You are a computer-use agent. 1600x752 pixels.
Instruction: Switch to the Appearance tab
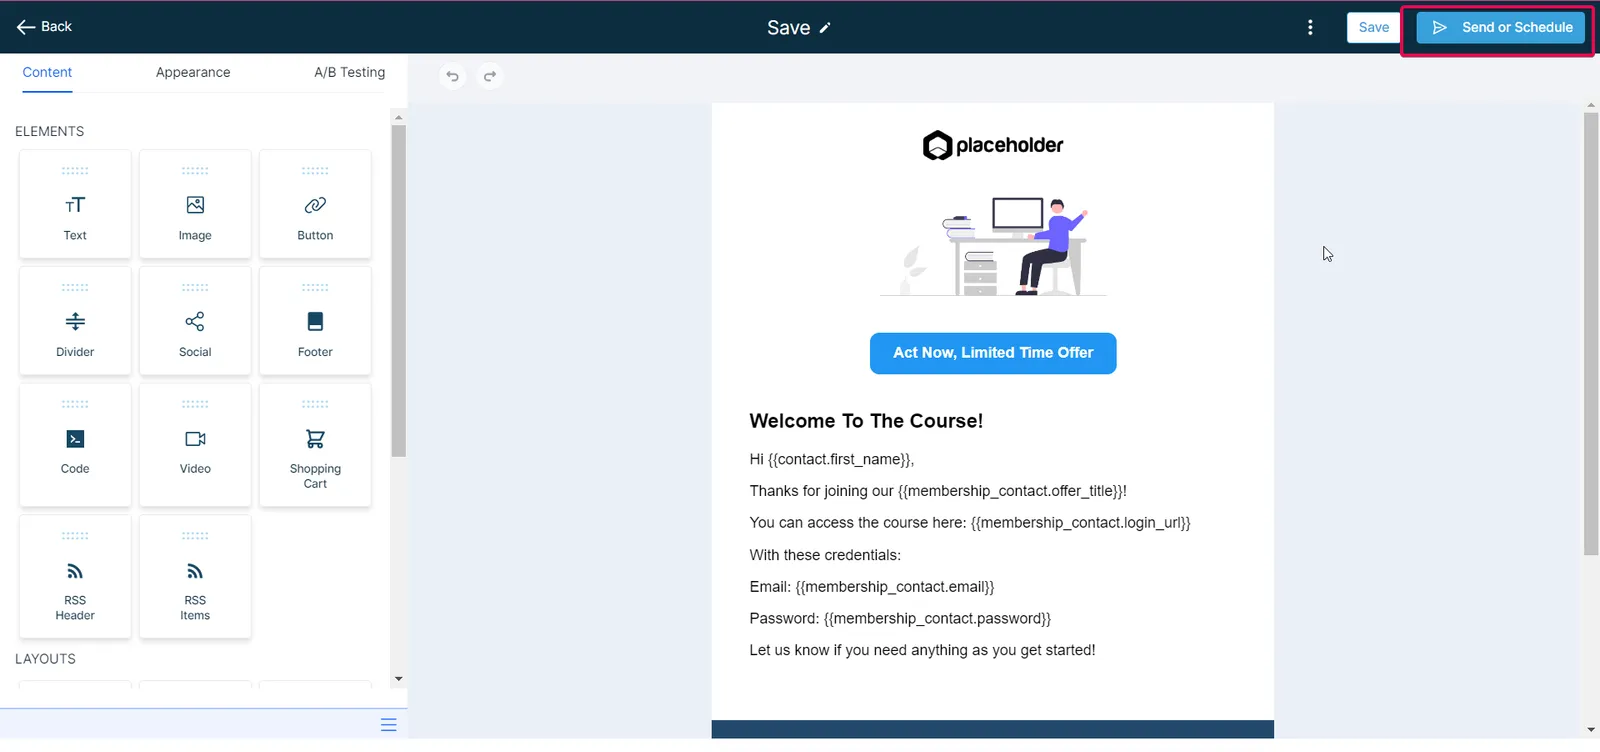[193, 72]
